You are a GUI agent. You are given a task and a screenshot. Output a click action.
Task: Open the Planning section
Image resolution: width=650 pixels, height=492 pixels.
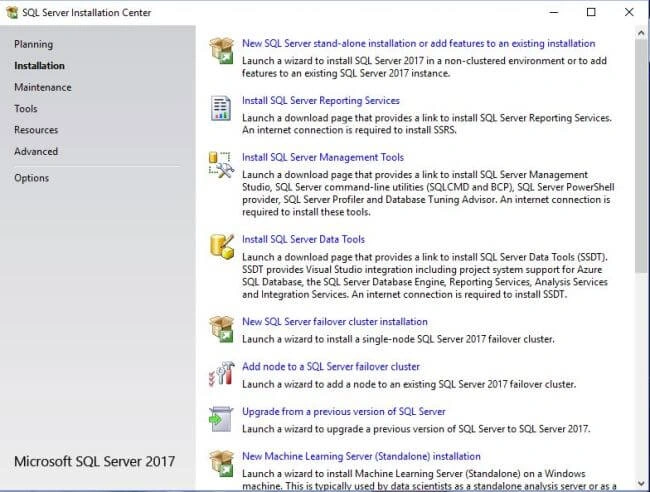click(x=34, y=44)
